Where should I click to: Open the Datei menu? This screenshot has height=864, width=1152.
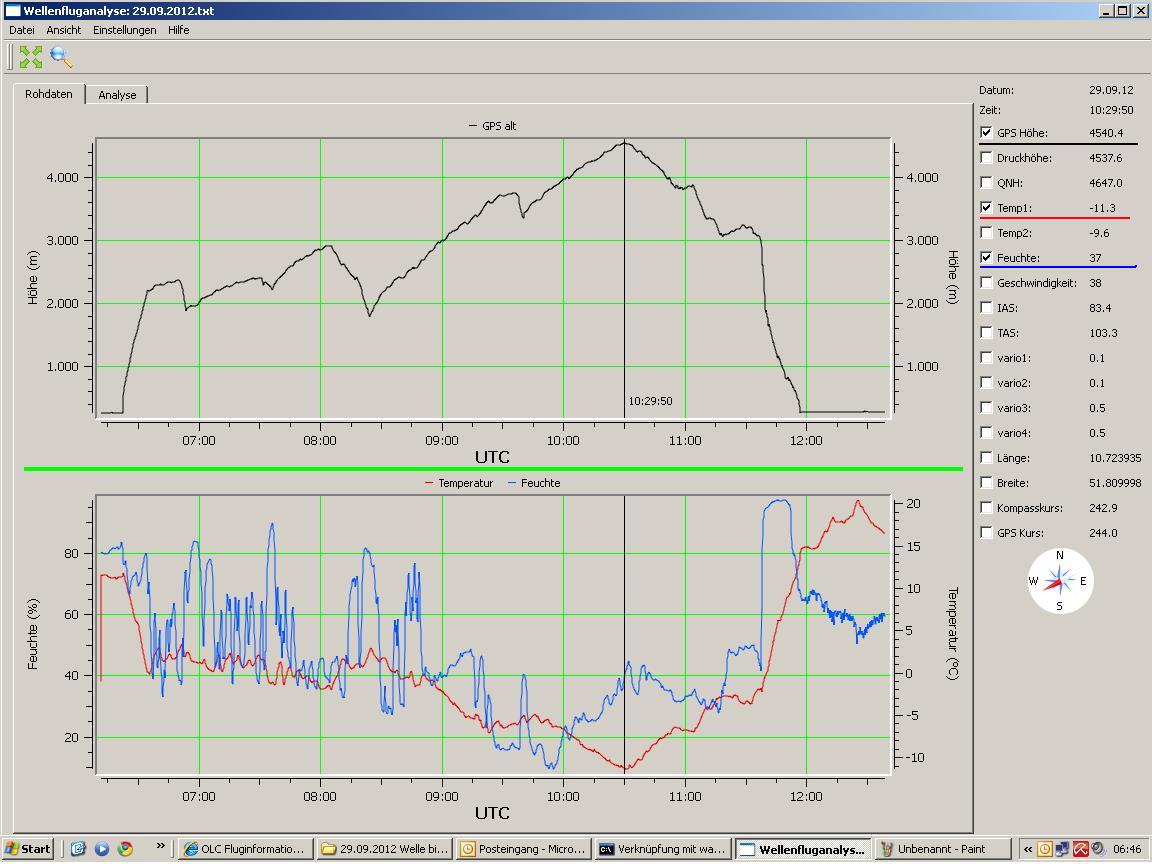21,30
